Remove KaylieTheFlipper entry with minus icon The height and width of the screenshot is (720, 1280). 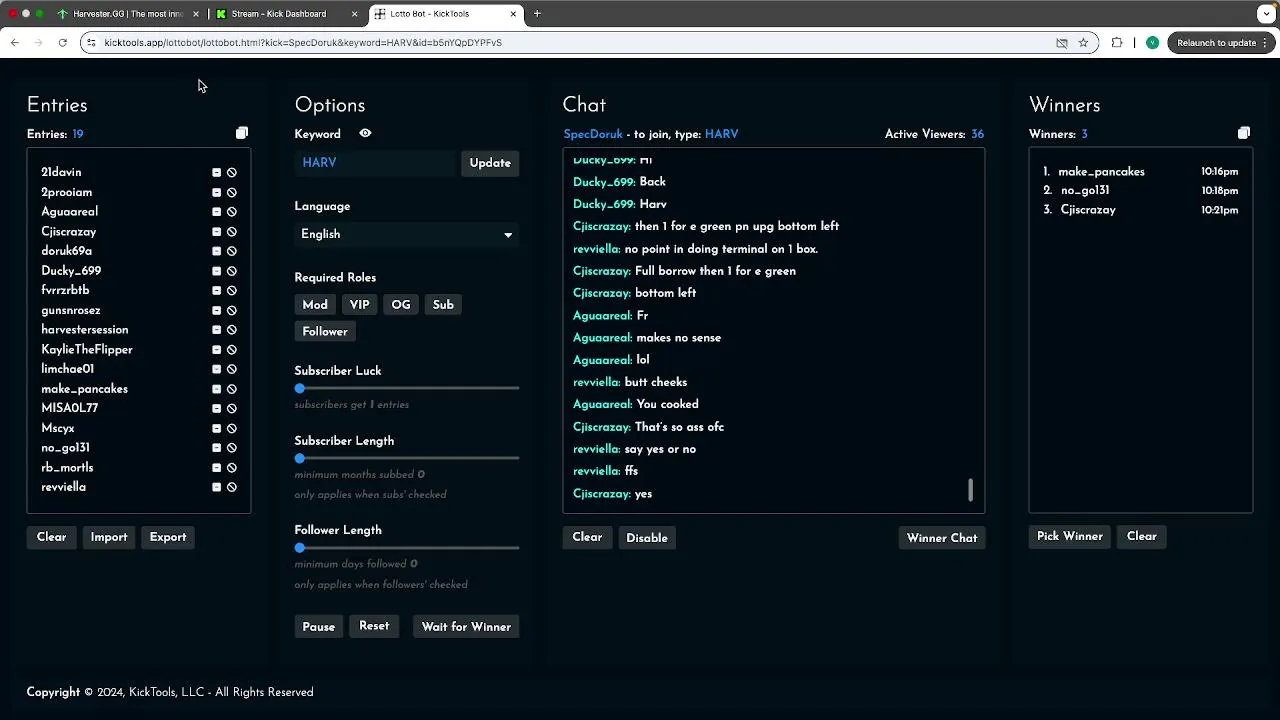[x=216, y=350]
